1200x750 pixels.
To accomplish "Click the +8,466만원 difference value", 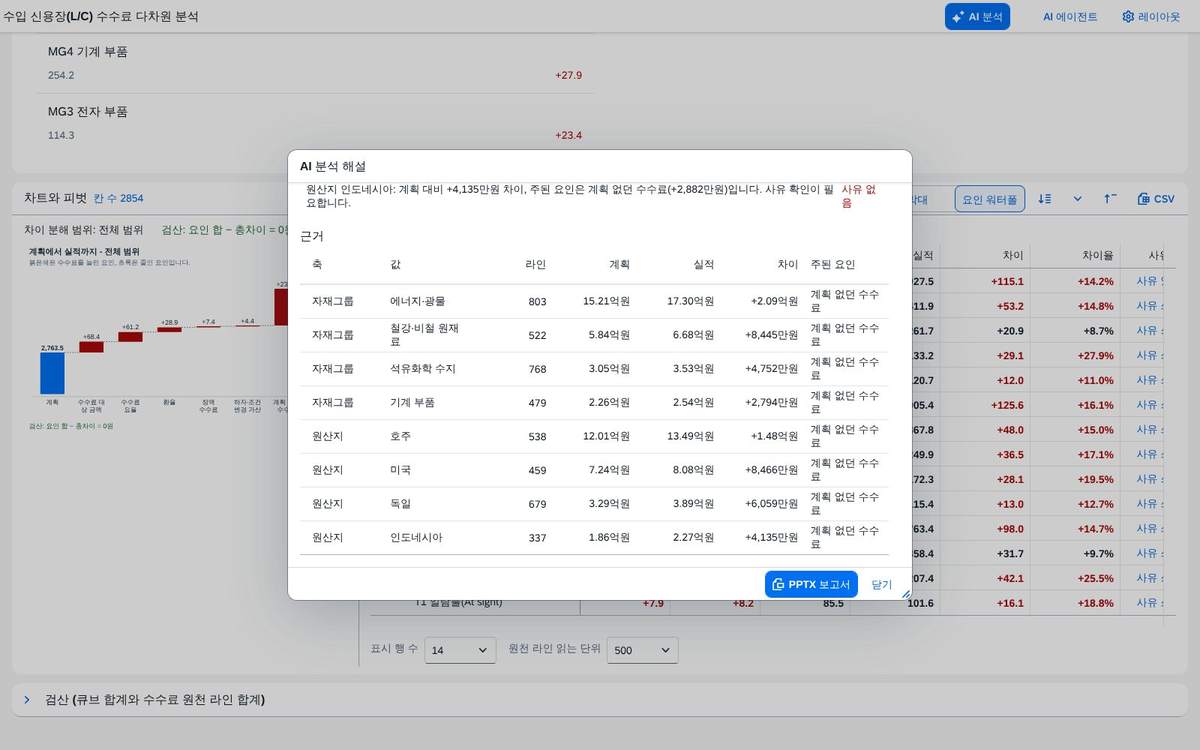I will pos(771,470).
